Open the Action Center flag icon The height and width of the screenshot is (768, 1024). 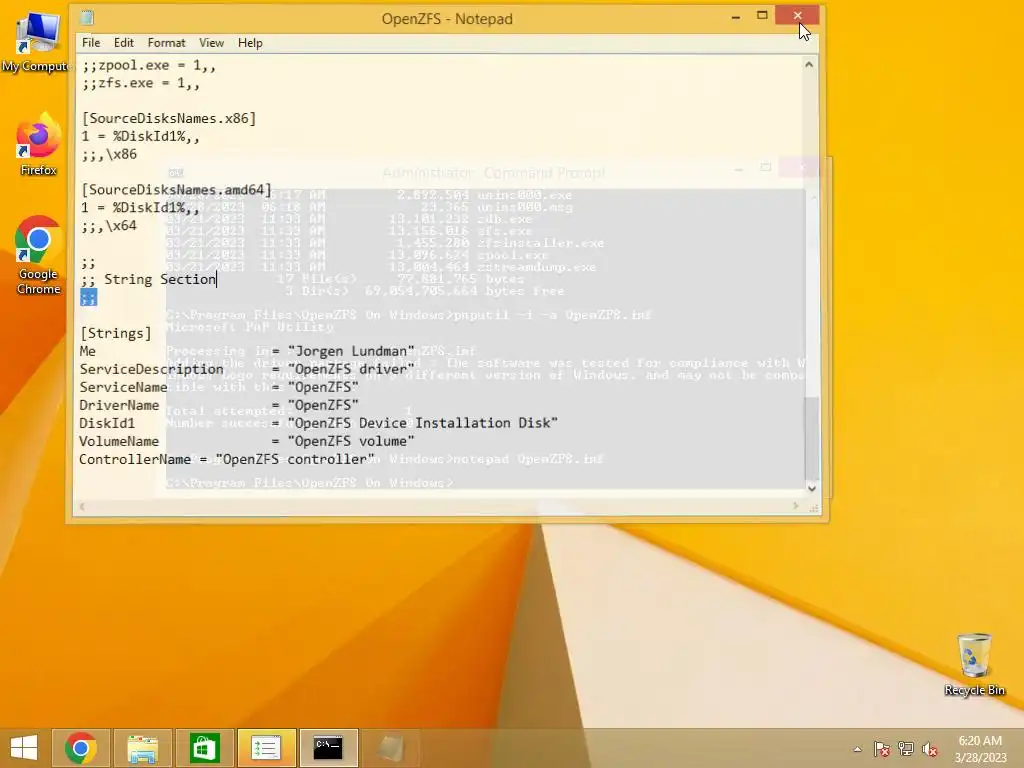click(x=881, y=749)
